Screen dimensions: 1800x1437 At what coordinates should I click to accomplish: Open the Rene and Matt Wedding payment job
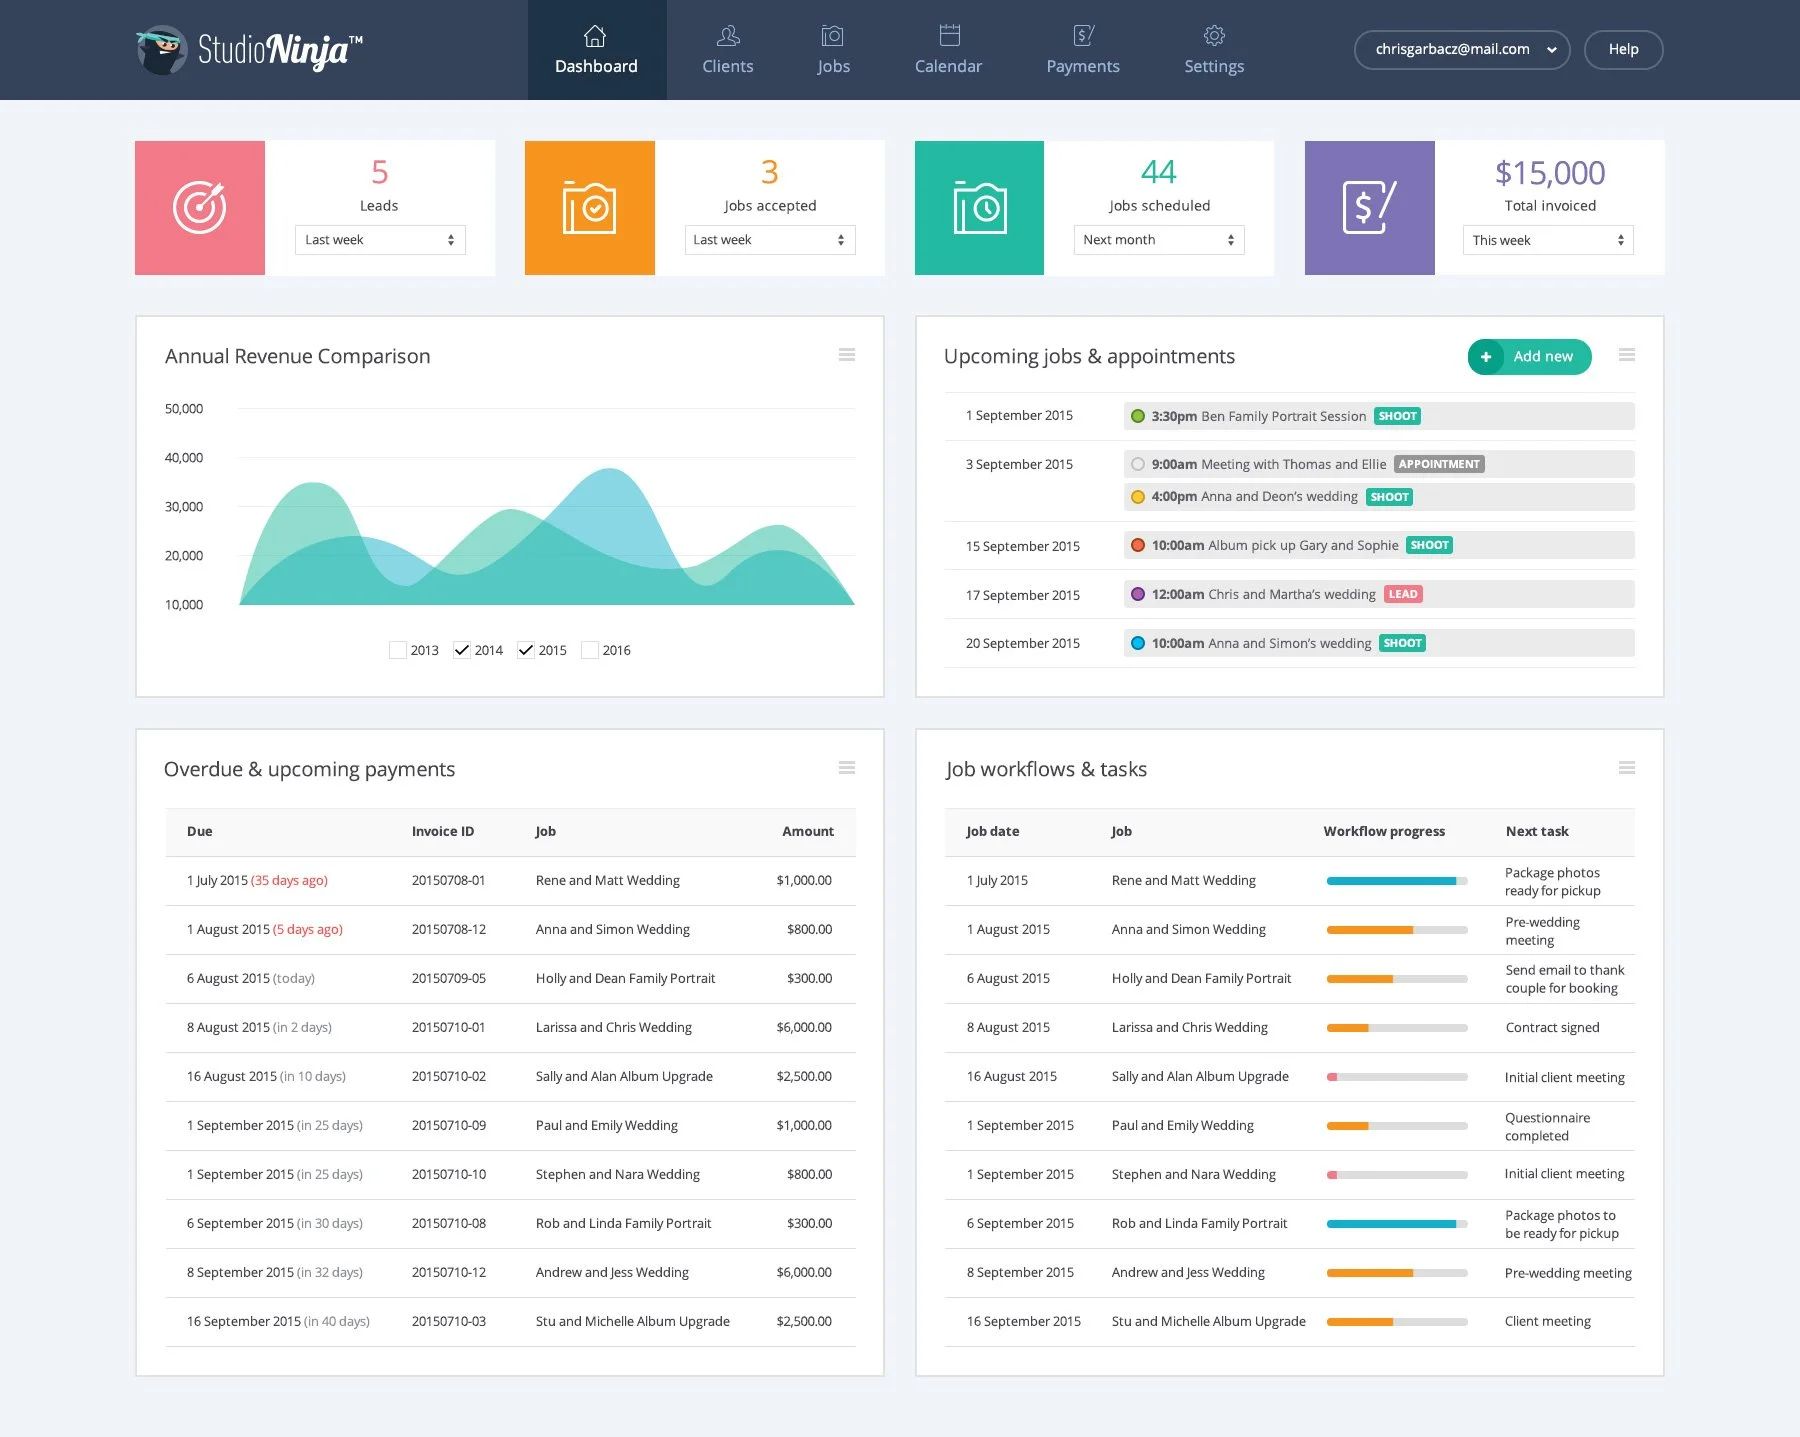[608, 881]
